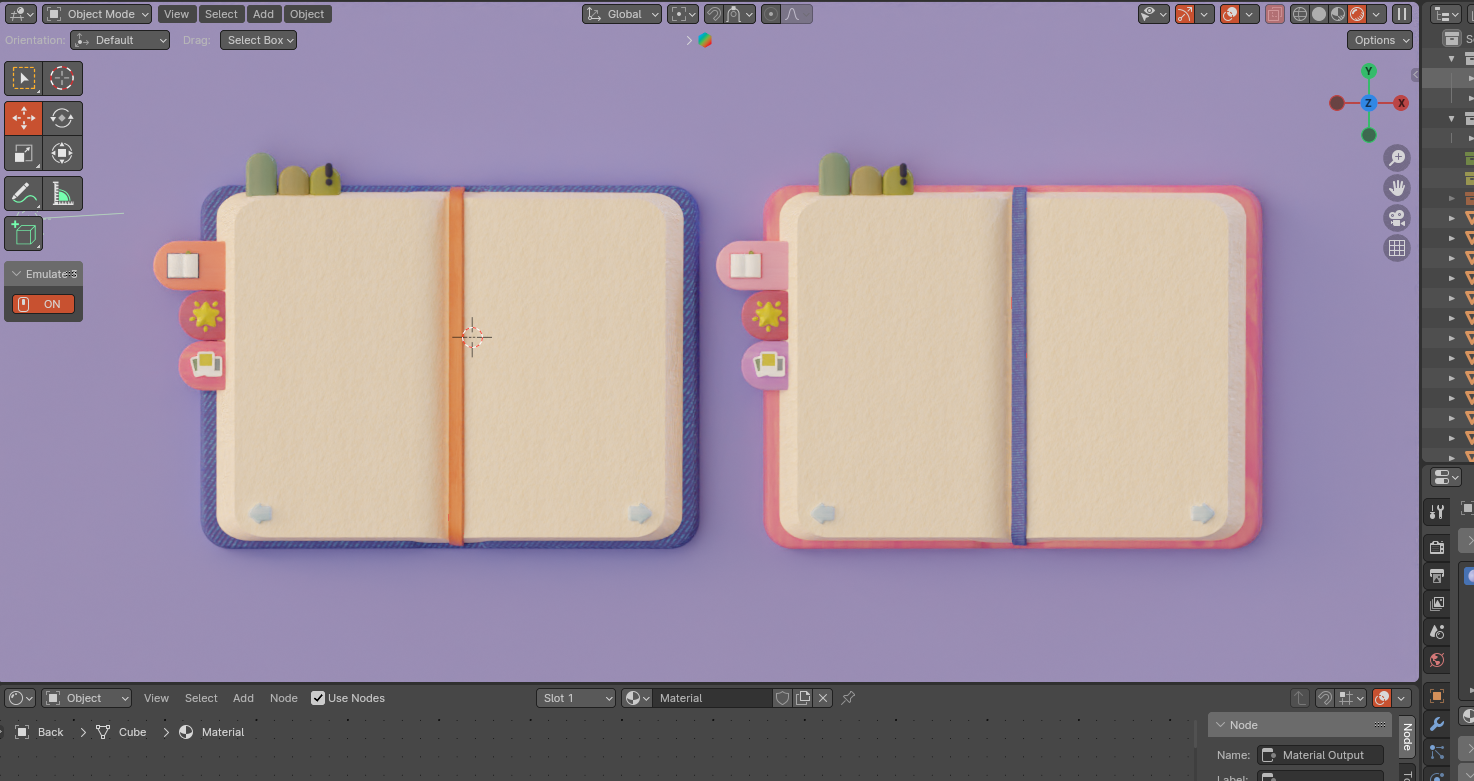Activate the Annotate pencil tool
The height and width of the screenshot is (781, 1474).
point(23,194)
